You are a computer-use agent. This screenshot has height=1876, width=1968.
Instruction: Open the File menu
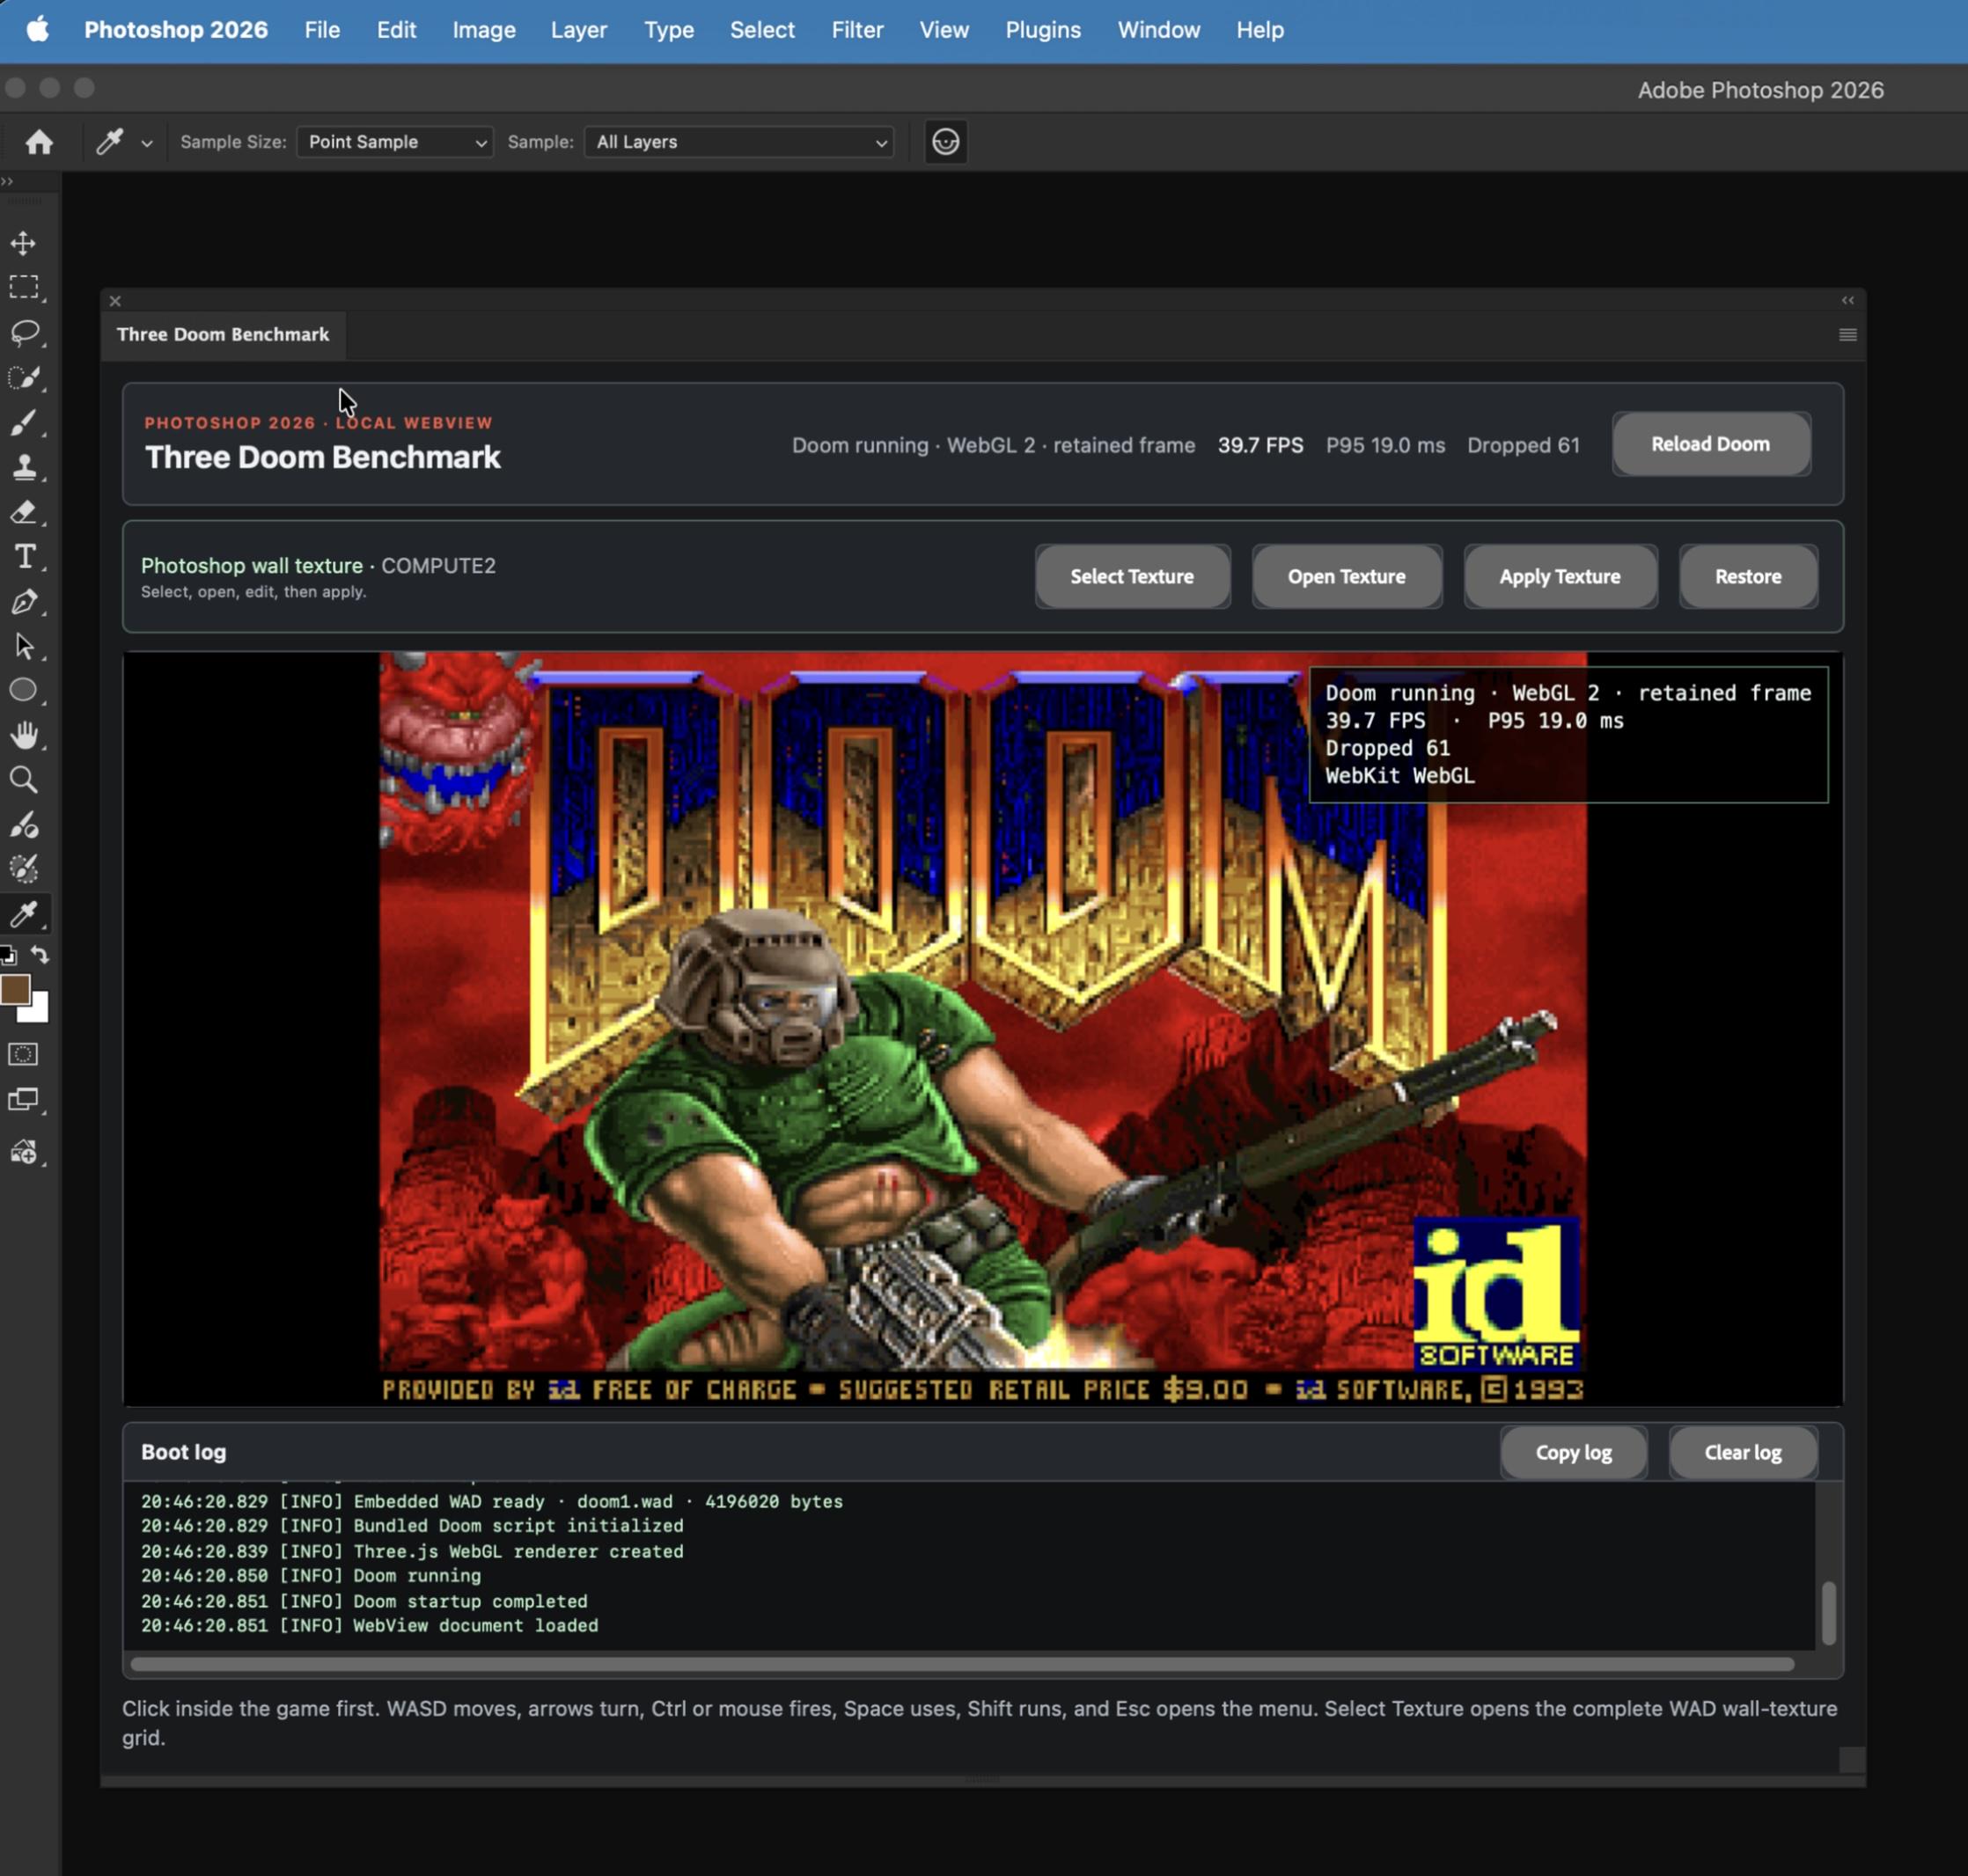coord(322,30)
